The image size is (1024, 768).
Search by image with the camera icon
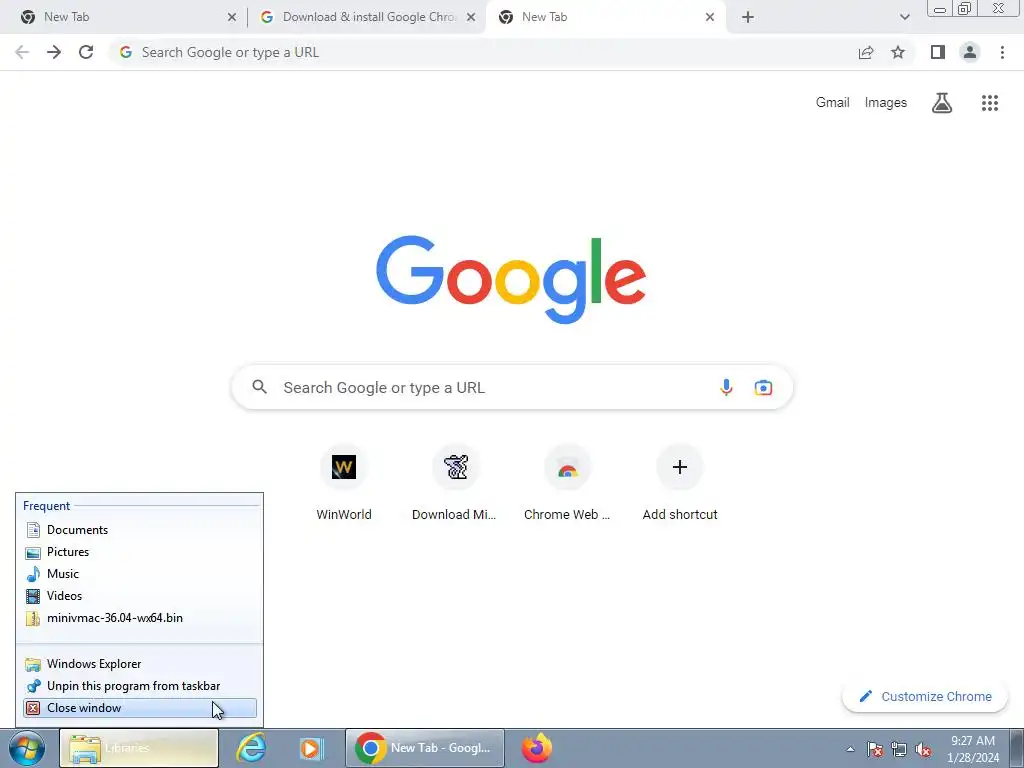(763, 387)
